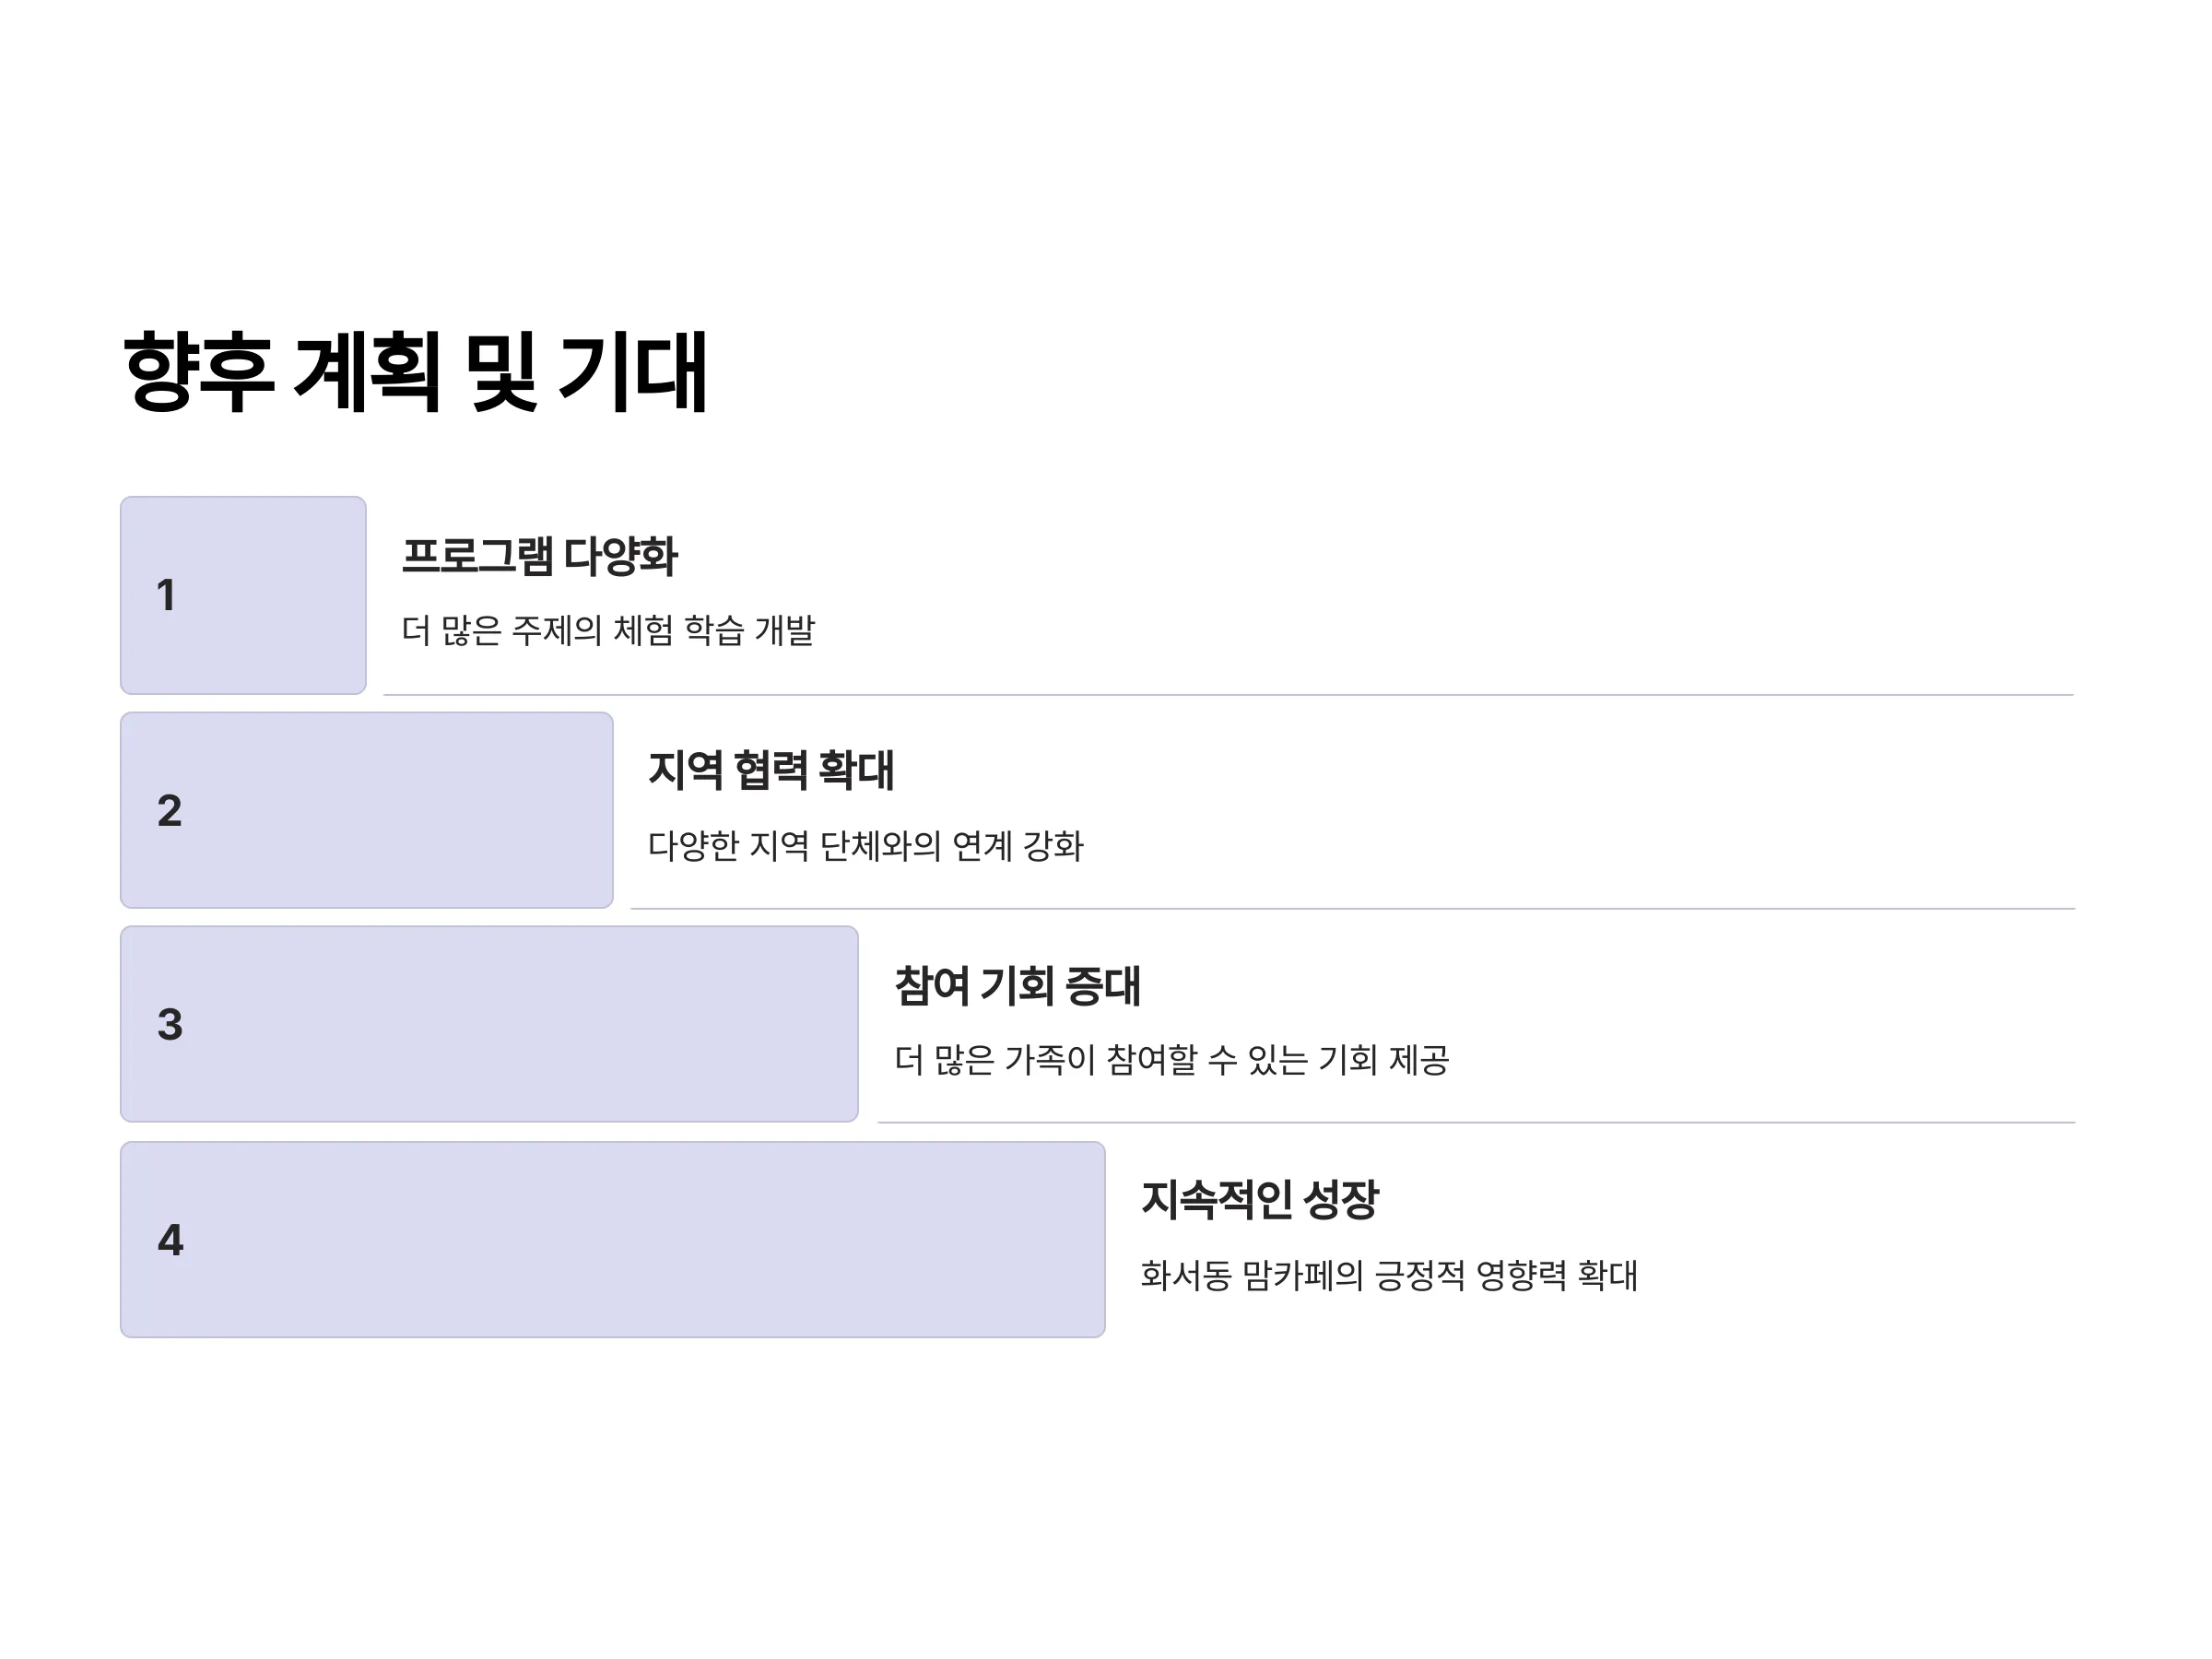Click the text 더 많은 가족이 참여할 수 있는 기회 제공
Image resolution: width=2212 pixels, height=1659 pixels.
pos(1171,1060)
